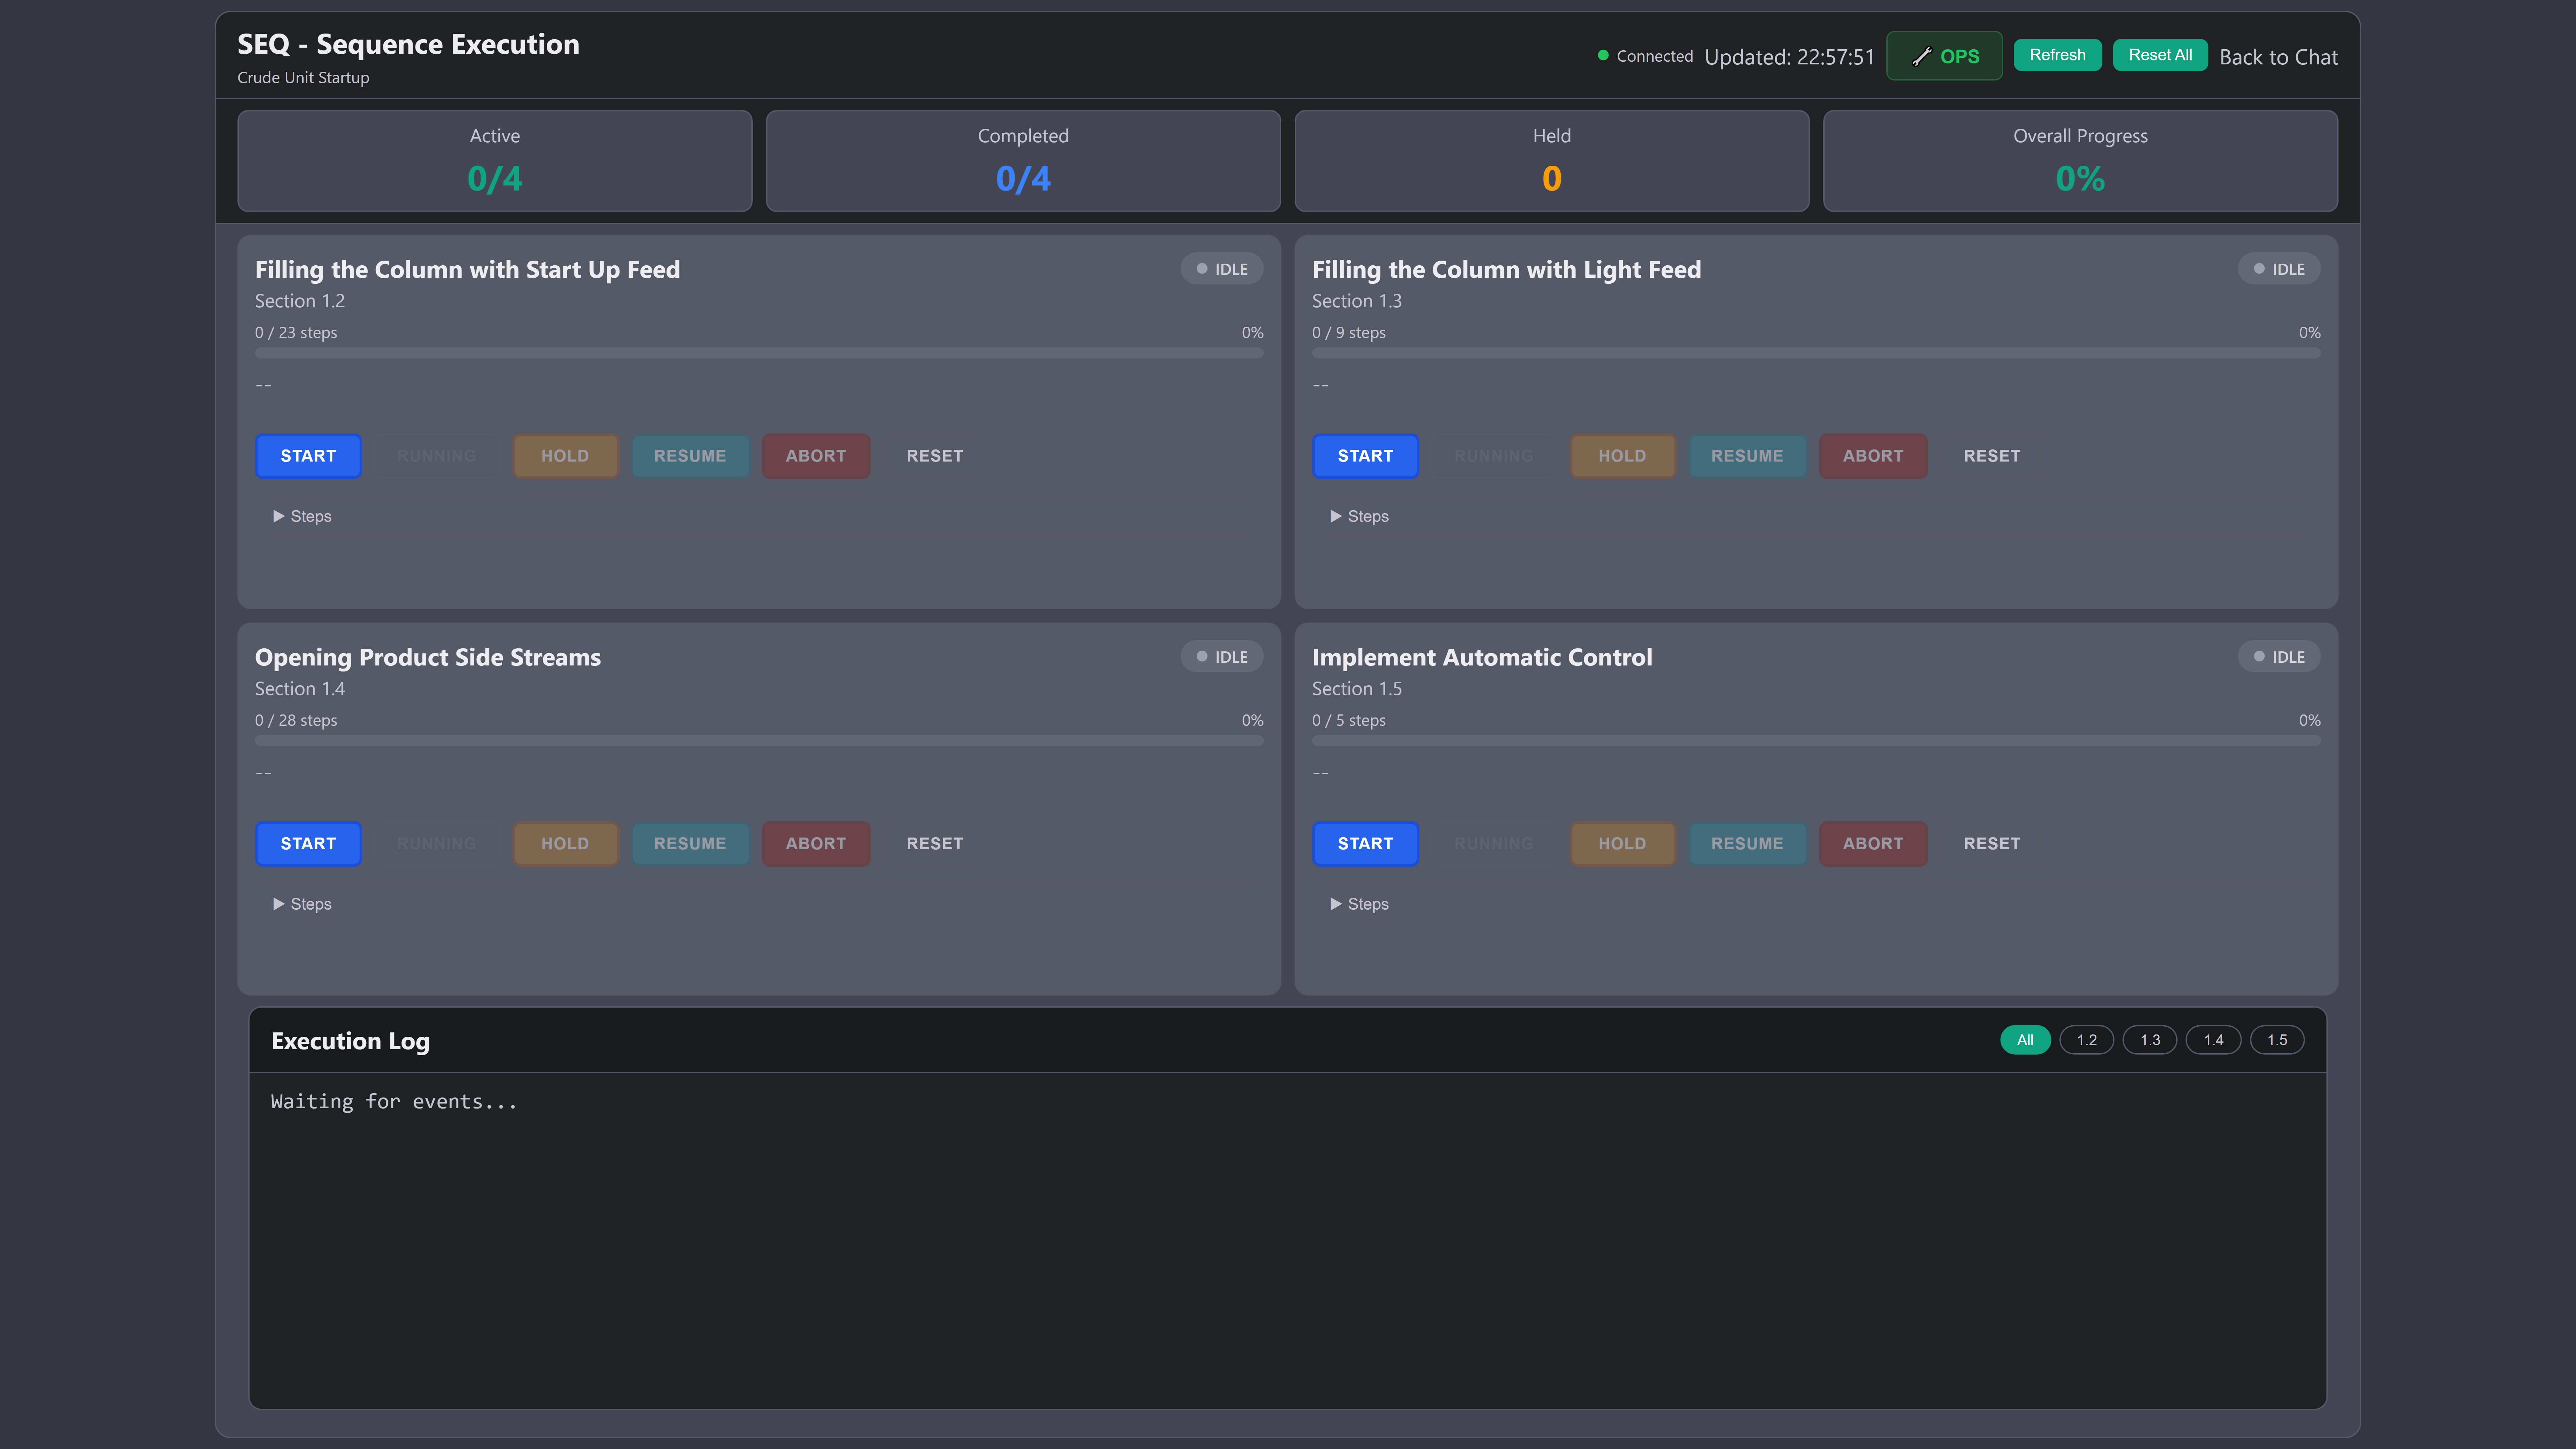2576x1449 pixels.
Task: Click the Held count summary card
Action: 1552,161
